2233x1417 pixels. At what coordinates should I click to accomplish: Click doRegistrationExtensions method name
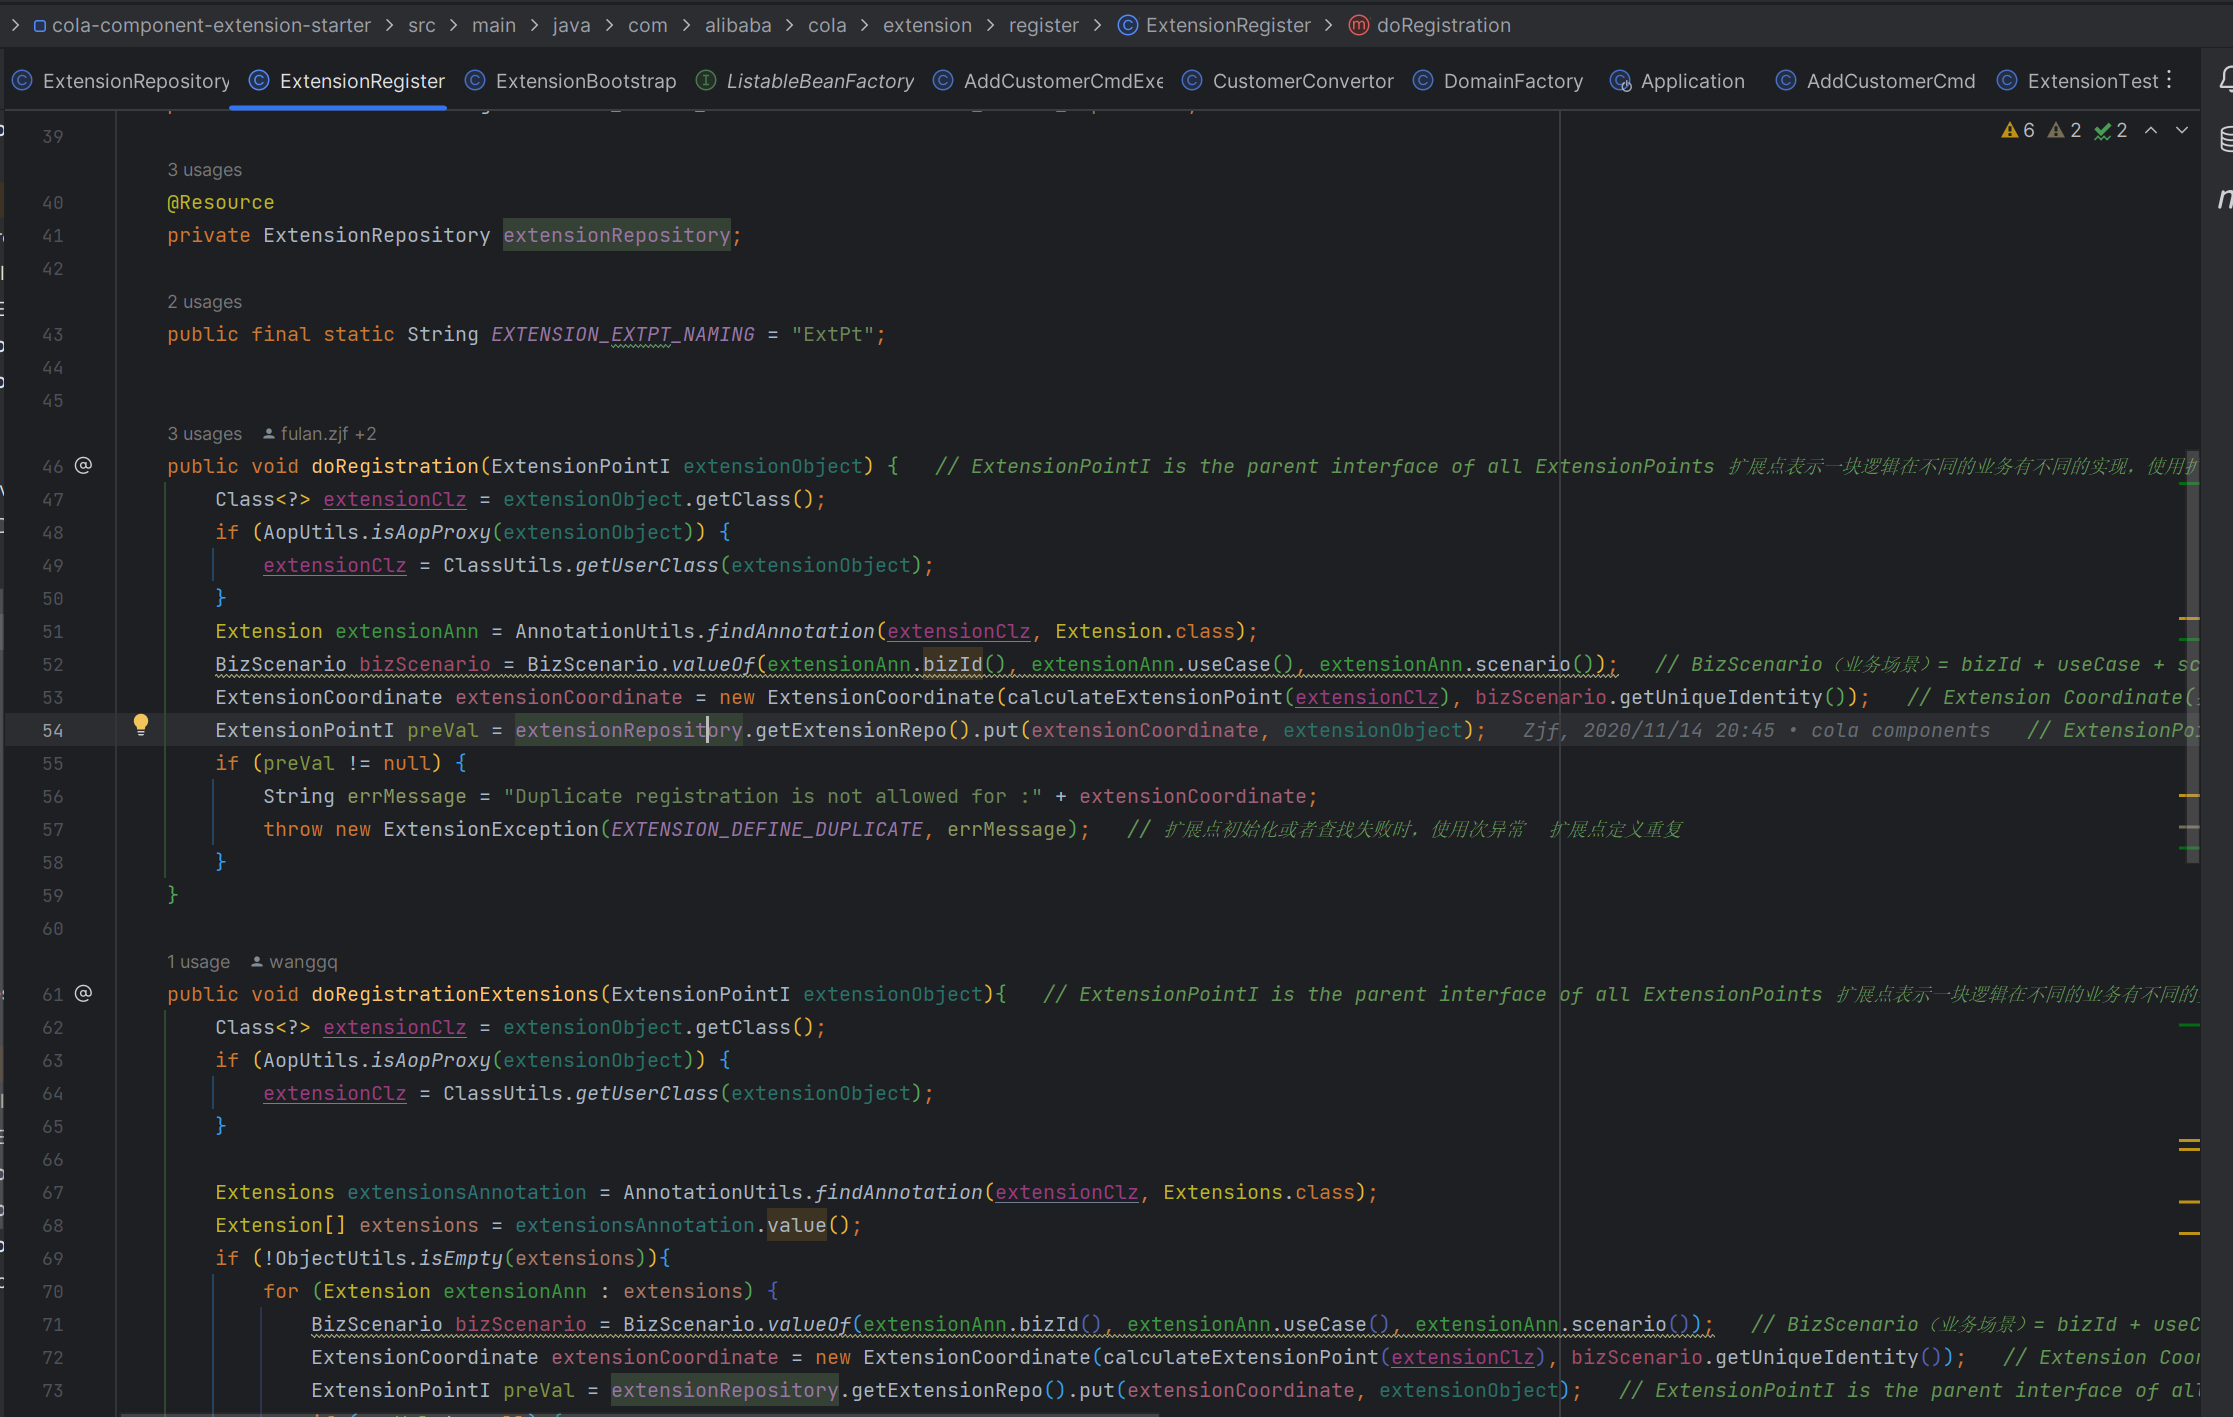pos(455,994)
